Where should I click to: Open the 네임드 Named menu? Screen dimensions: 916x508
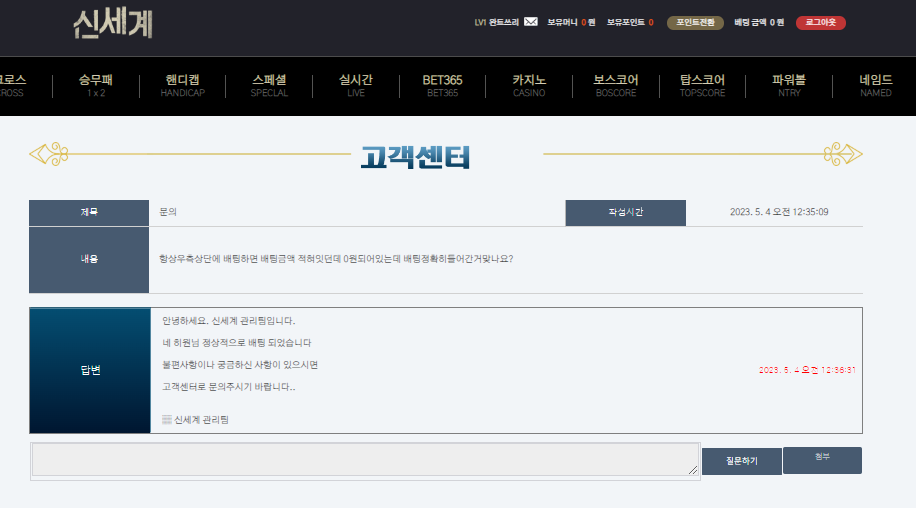[x=875, y=86]
